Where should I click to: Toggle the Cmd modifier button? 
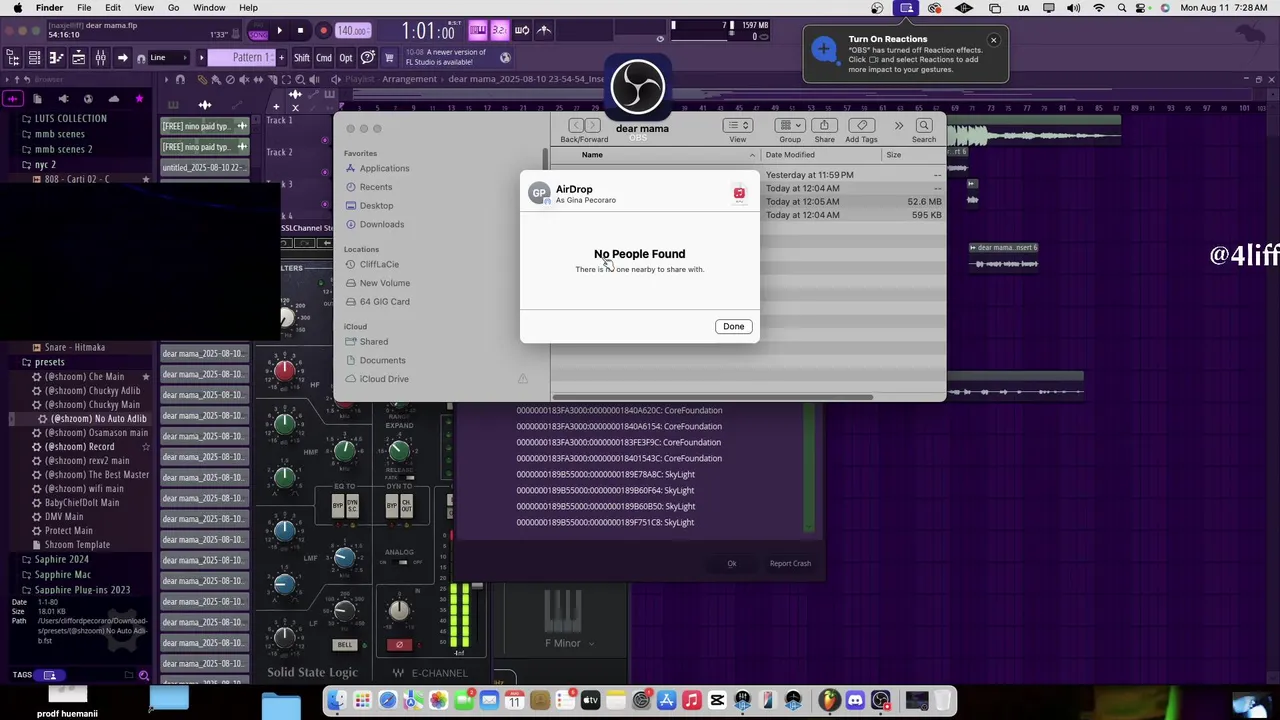(x=324, y=57)
